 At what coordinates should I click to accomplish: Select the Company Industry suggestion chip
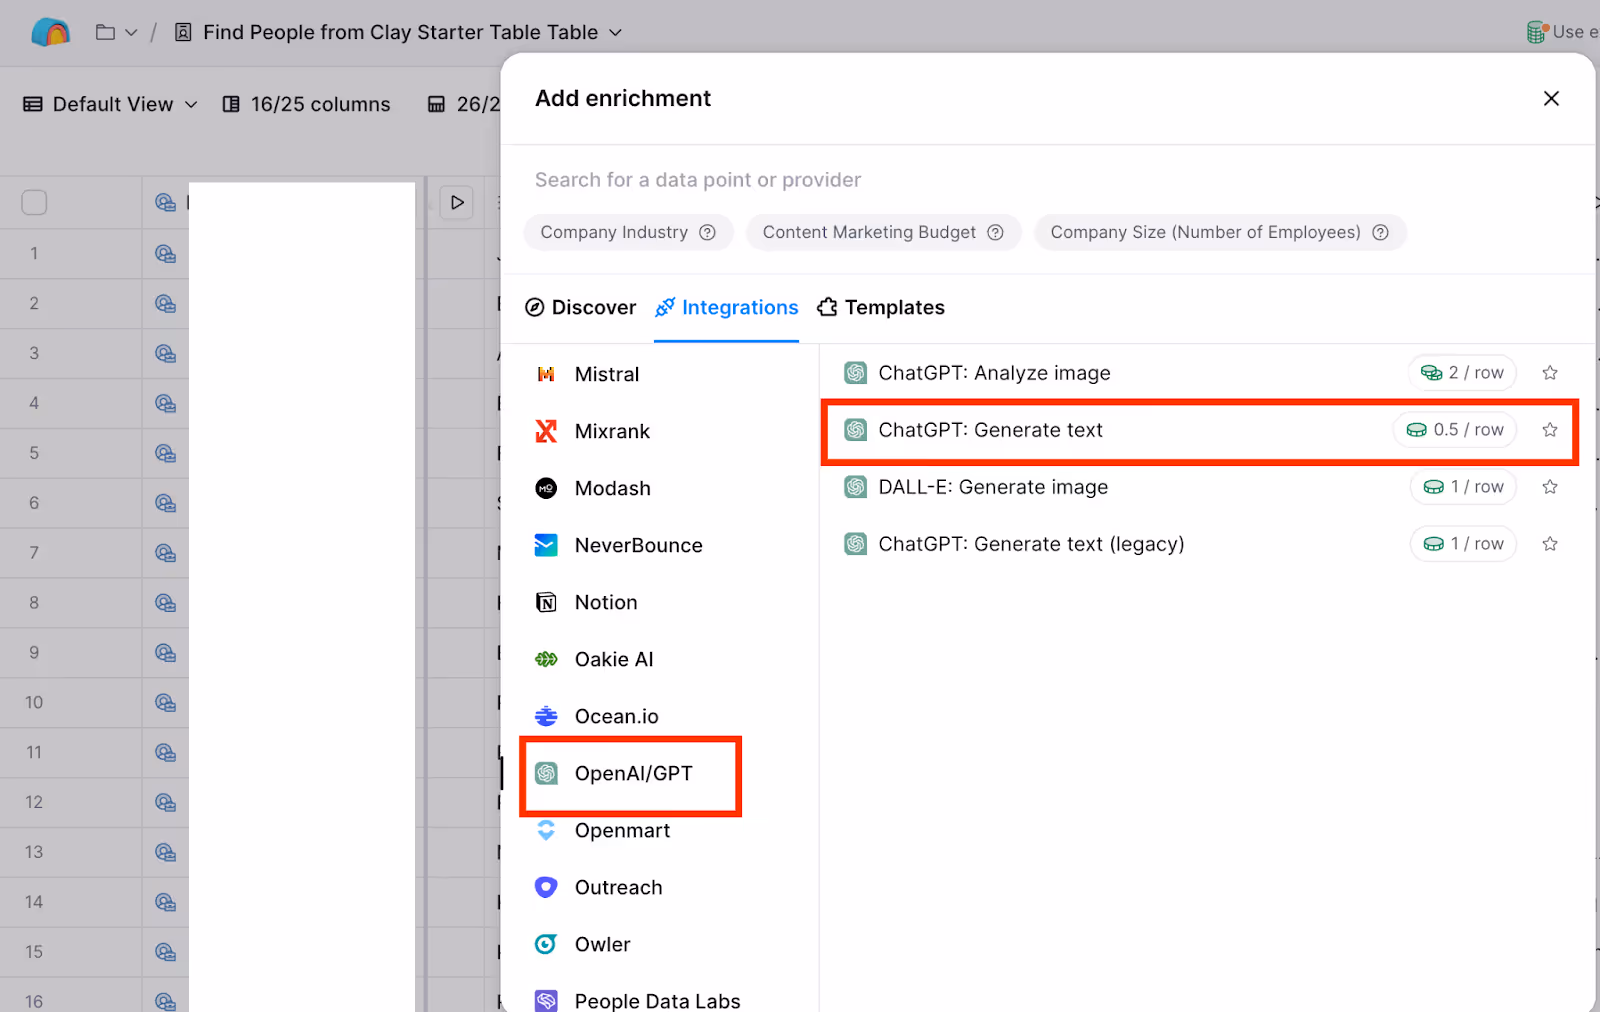pyautogui.click(x=628, y=232)
